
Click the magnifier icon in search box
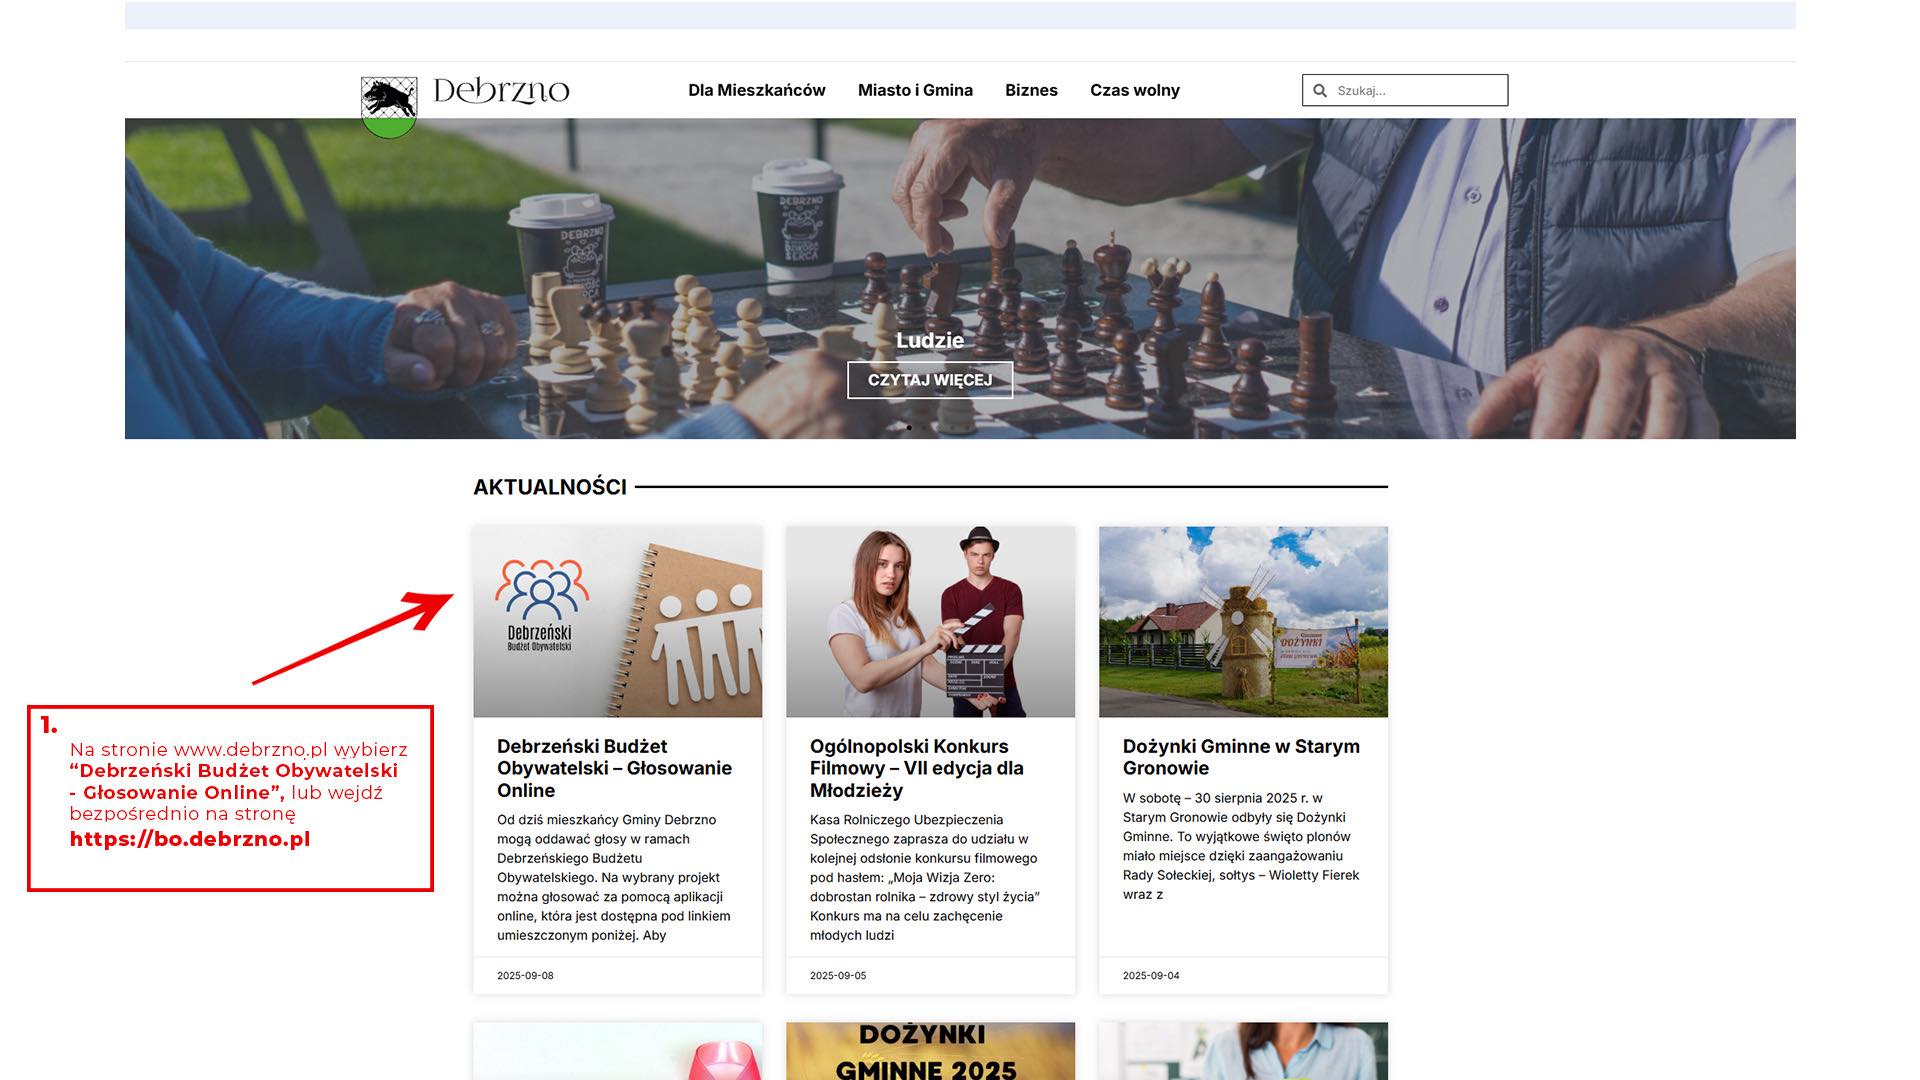1320,91
